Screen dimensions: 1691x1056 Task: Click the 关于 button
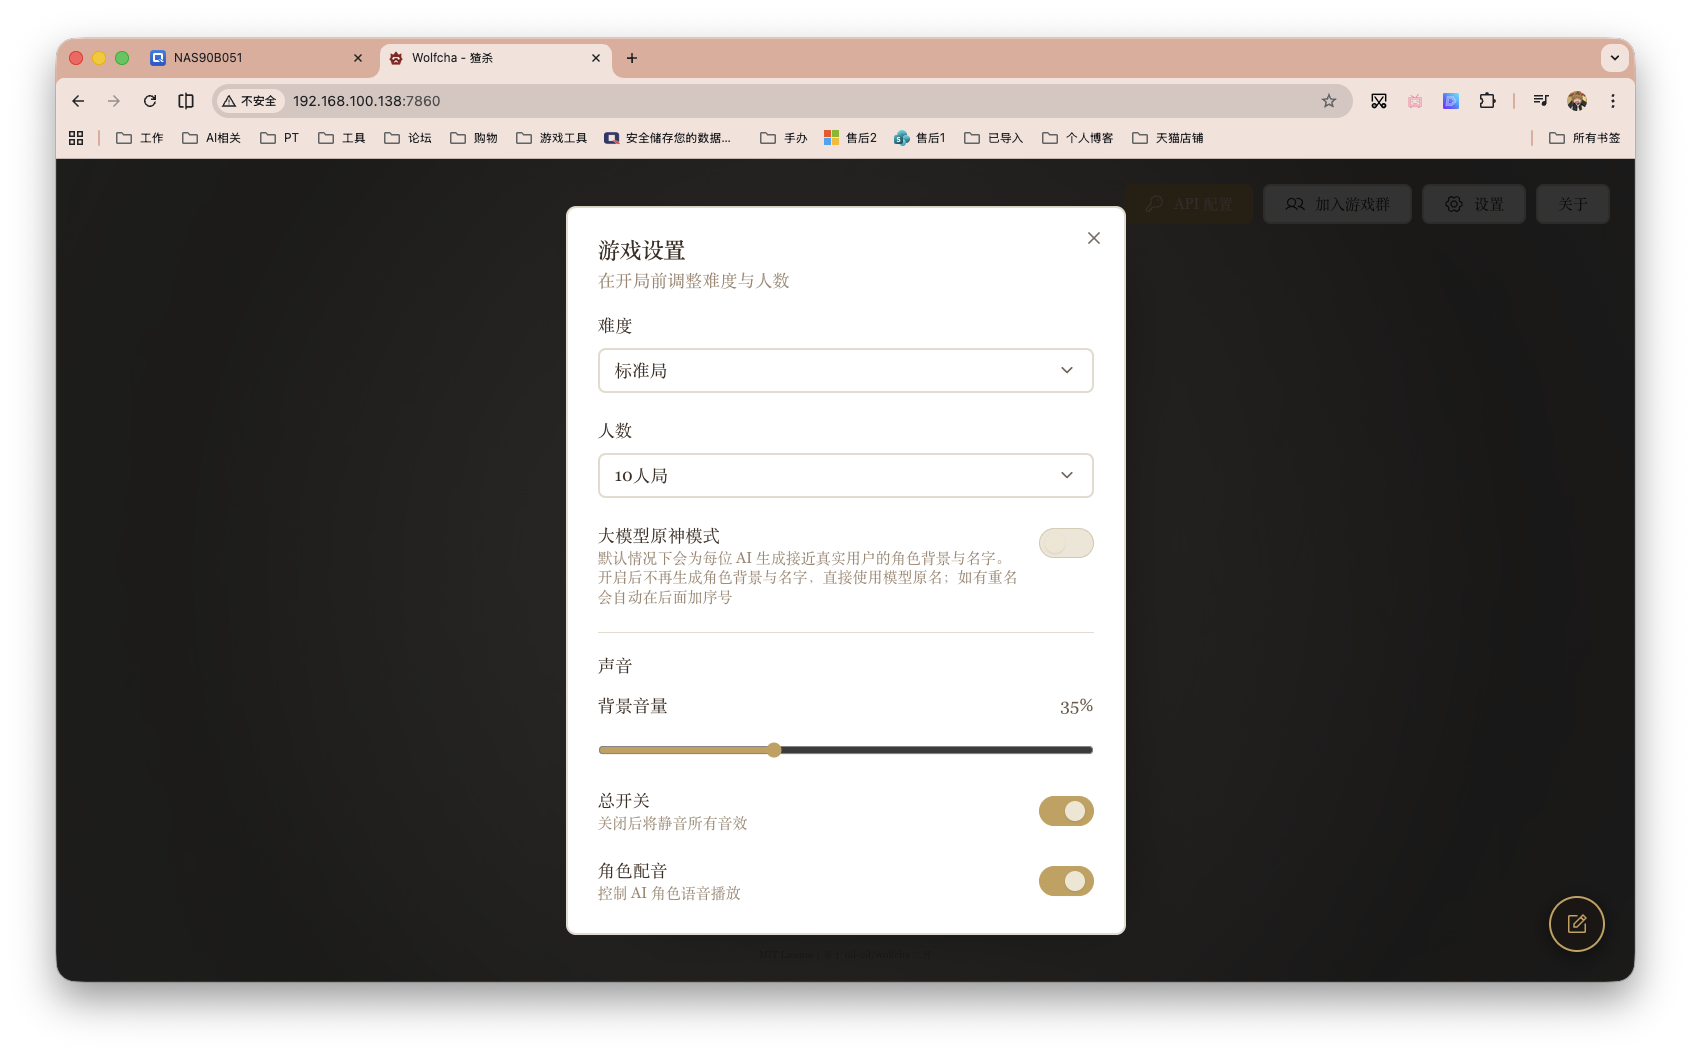click(x=1572, y=204)
